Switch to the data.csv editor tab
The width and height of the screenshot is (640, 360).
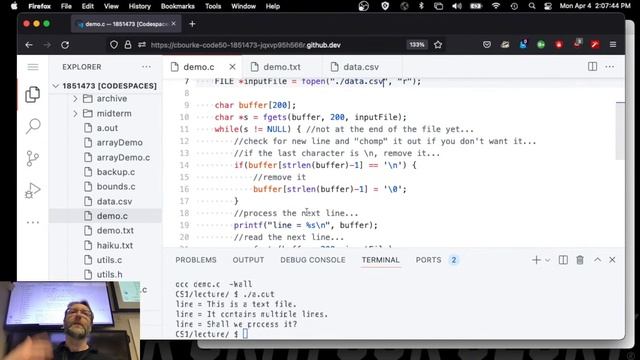click(361, 67)
